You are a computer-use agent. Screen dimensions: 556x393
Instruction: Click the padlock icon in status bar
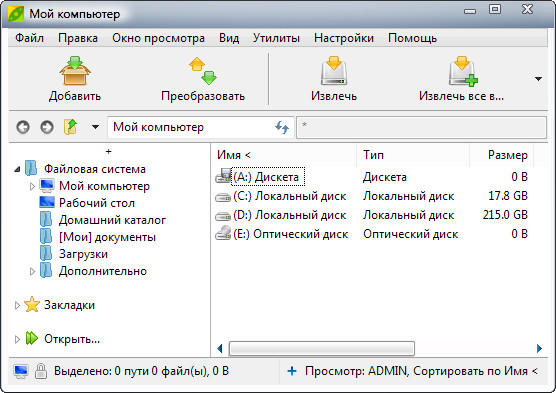[41, 371]
